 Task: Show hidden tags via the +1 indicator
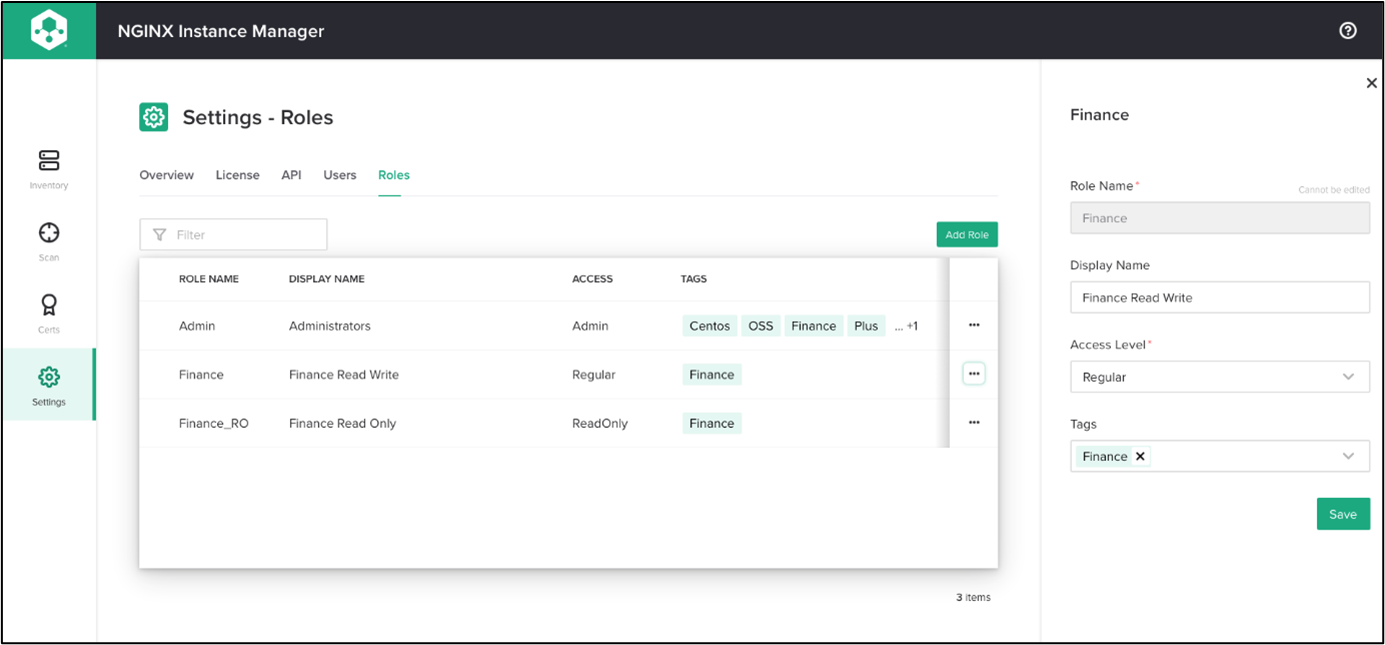tap(906, 326)
